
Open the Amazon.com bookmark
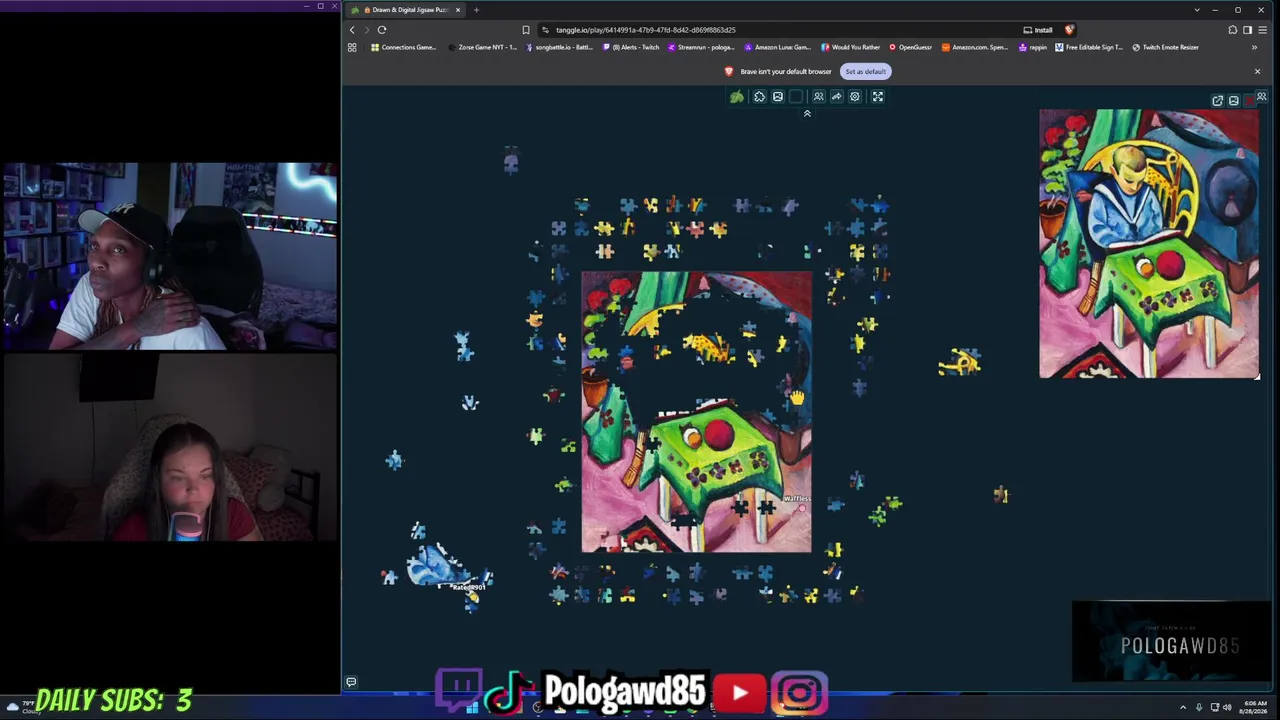[976, 47]
